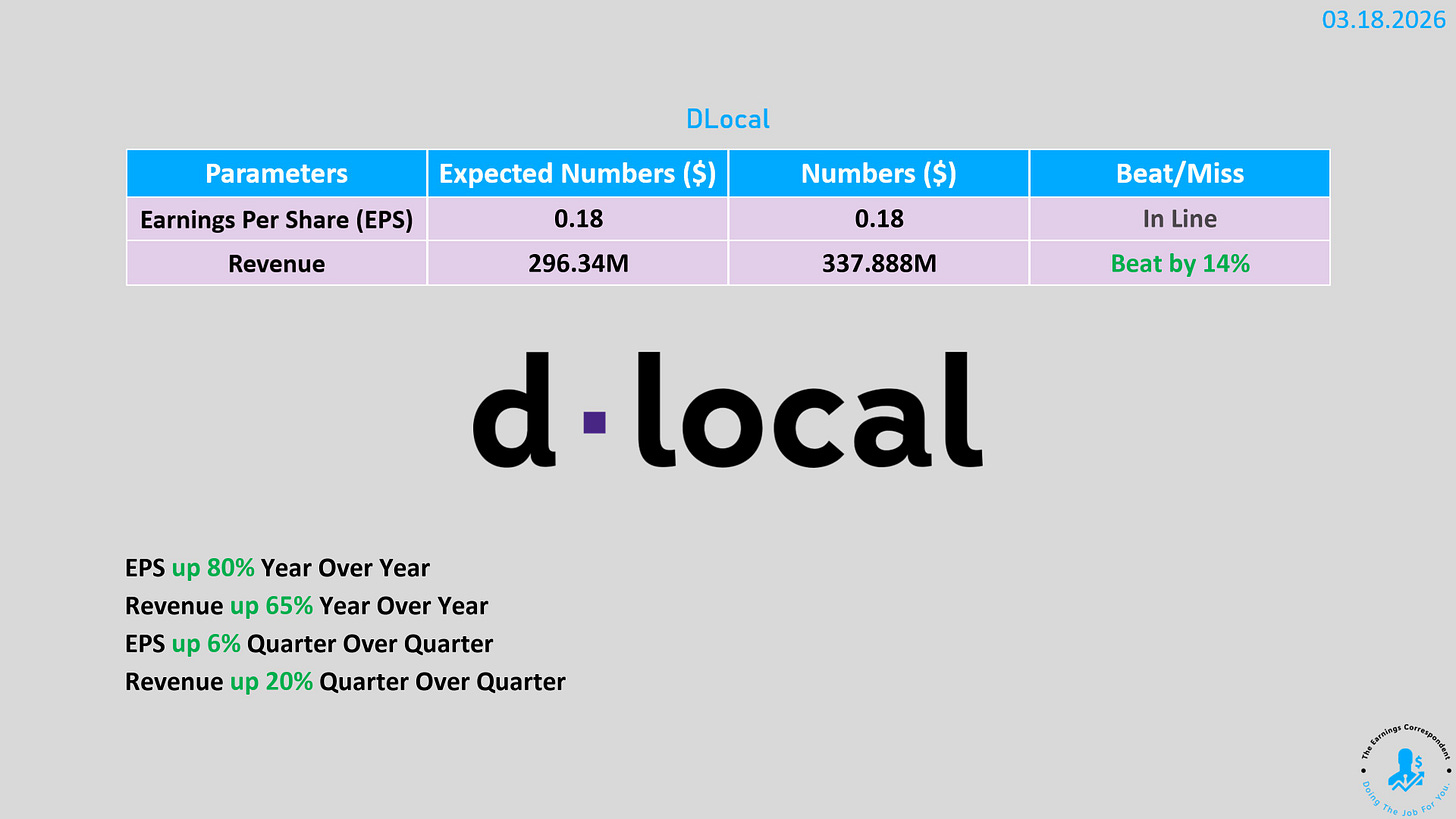Viewport: 1456px width, 819px height.
Task: Click the In Line result cell
Action: point(1180,219)
